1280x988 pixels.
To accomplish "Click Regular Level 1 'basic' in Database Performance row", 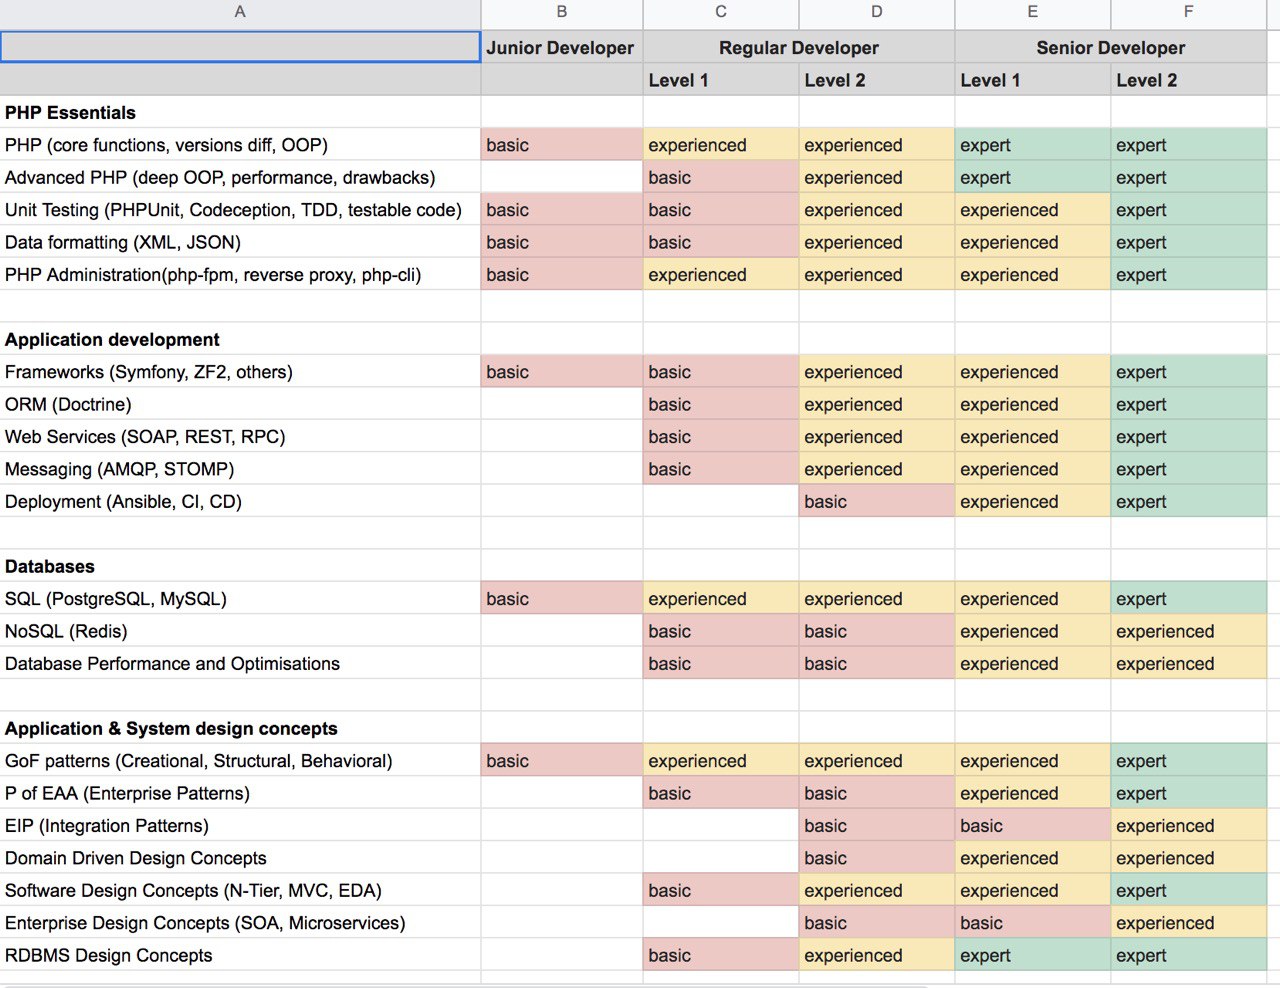I will [721, 663].
